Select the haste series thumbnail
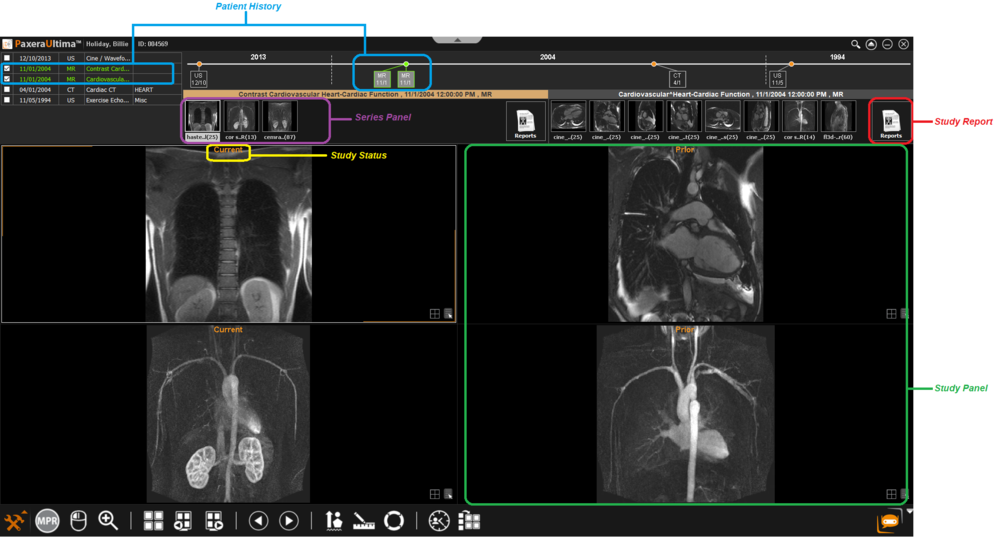Viewport: 1000px width, 537px height. click(x=202, y=120)
